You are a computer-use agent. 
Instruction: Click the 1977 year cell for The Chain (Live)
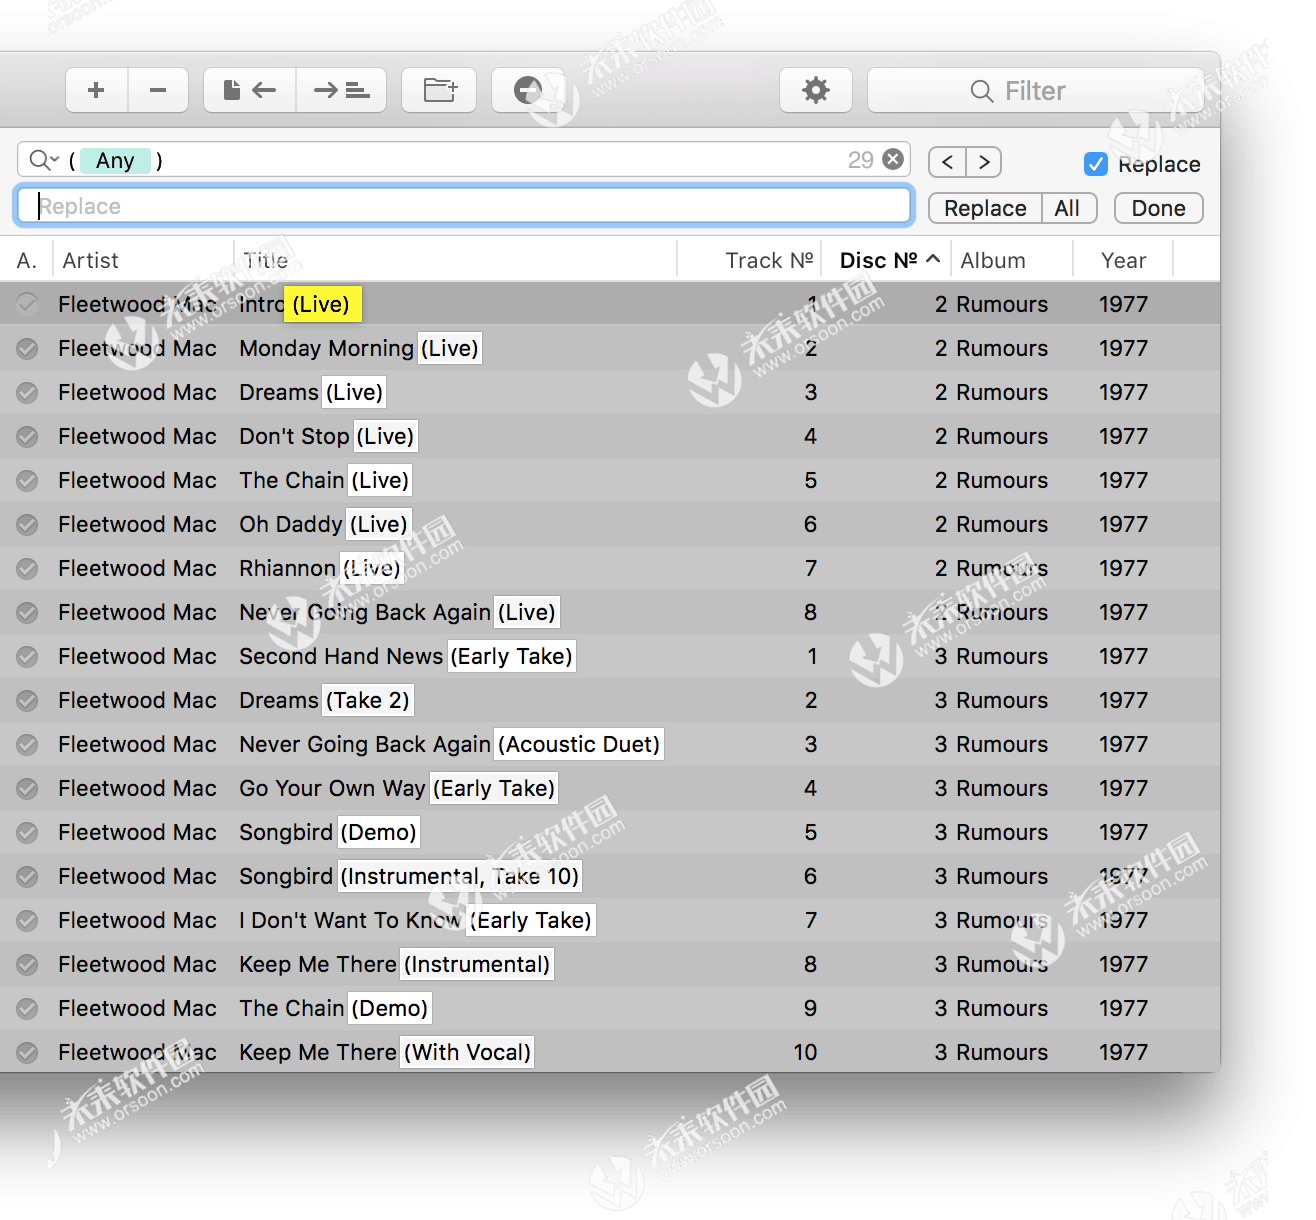(x=1123, y=480)
